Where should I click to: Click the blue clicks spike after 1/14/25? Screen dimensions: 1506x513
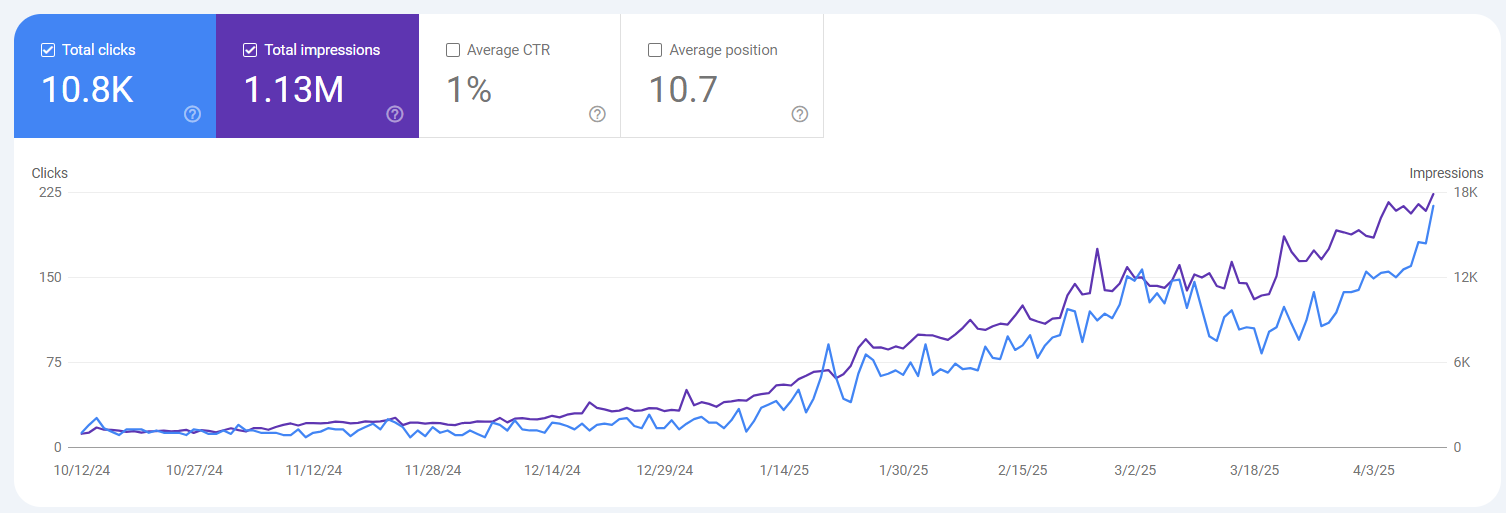click(828, 344)
